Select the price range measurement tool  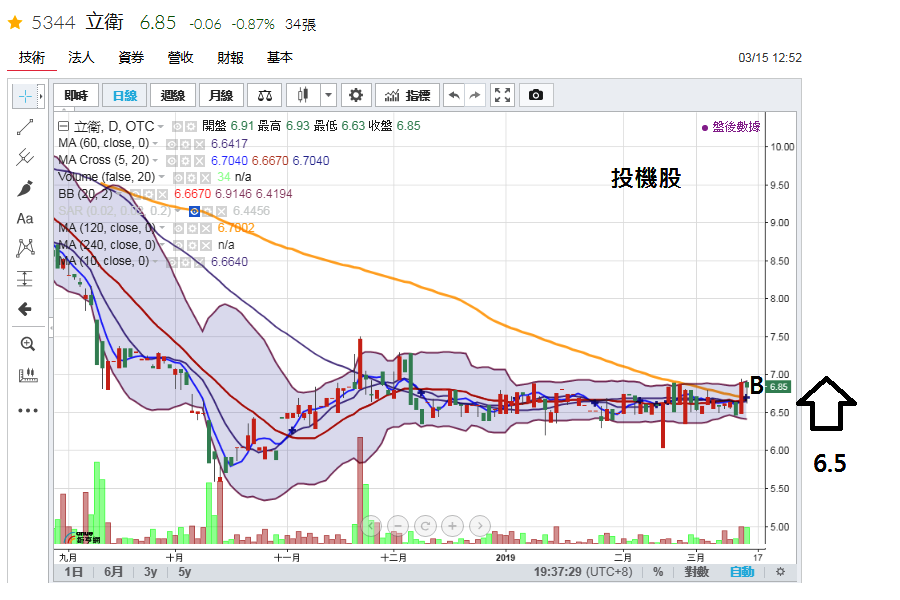[x=25, y=278]
